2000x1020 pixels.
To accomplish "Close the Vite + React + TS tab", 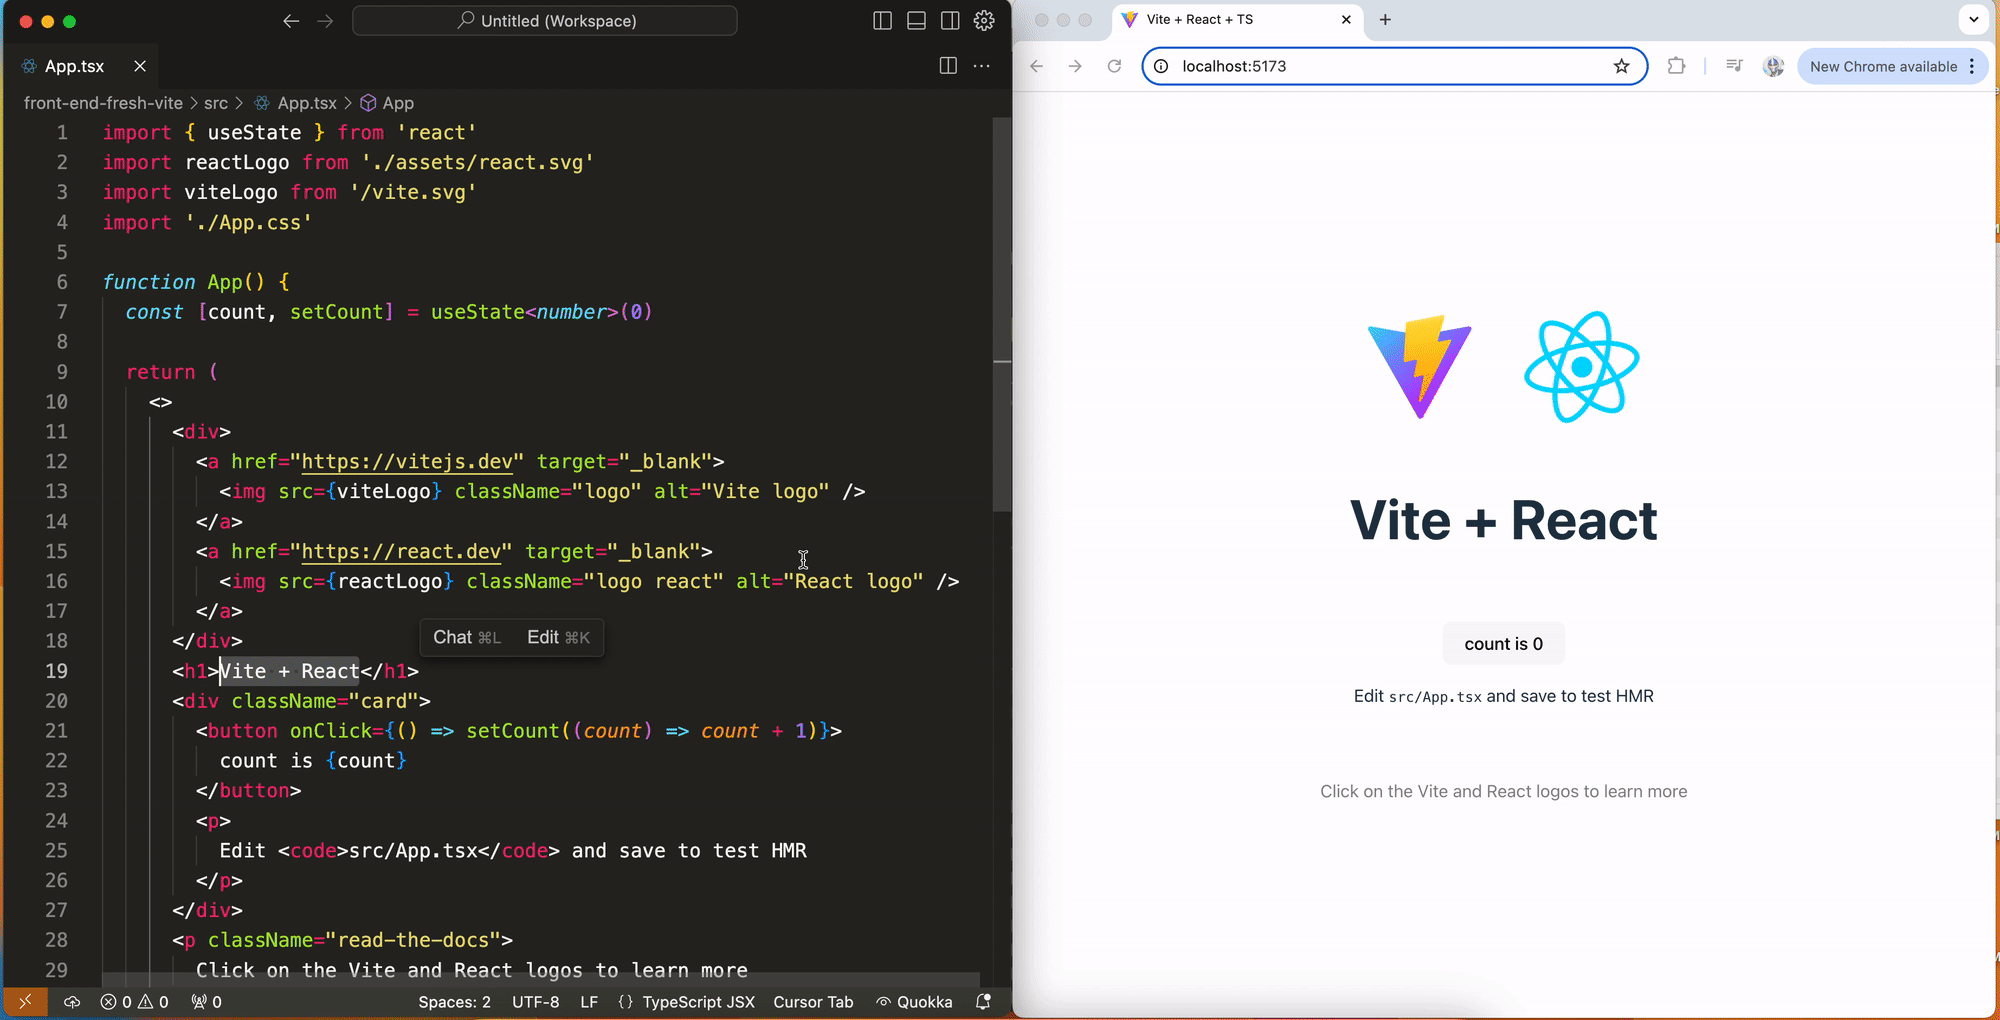I will pos(1346,20).
